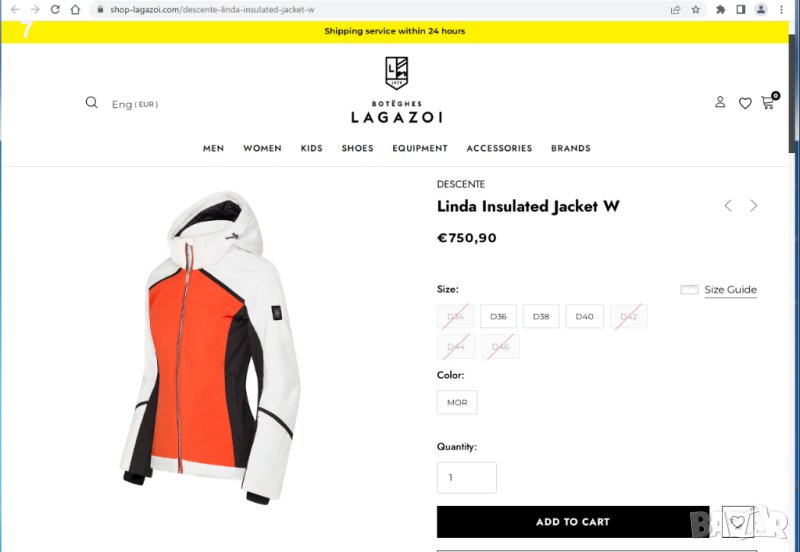Select size D40

pos(584,316)
